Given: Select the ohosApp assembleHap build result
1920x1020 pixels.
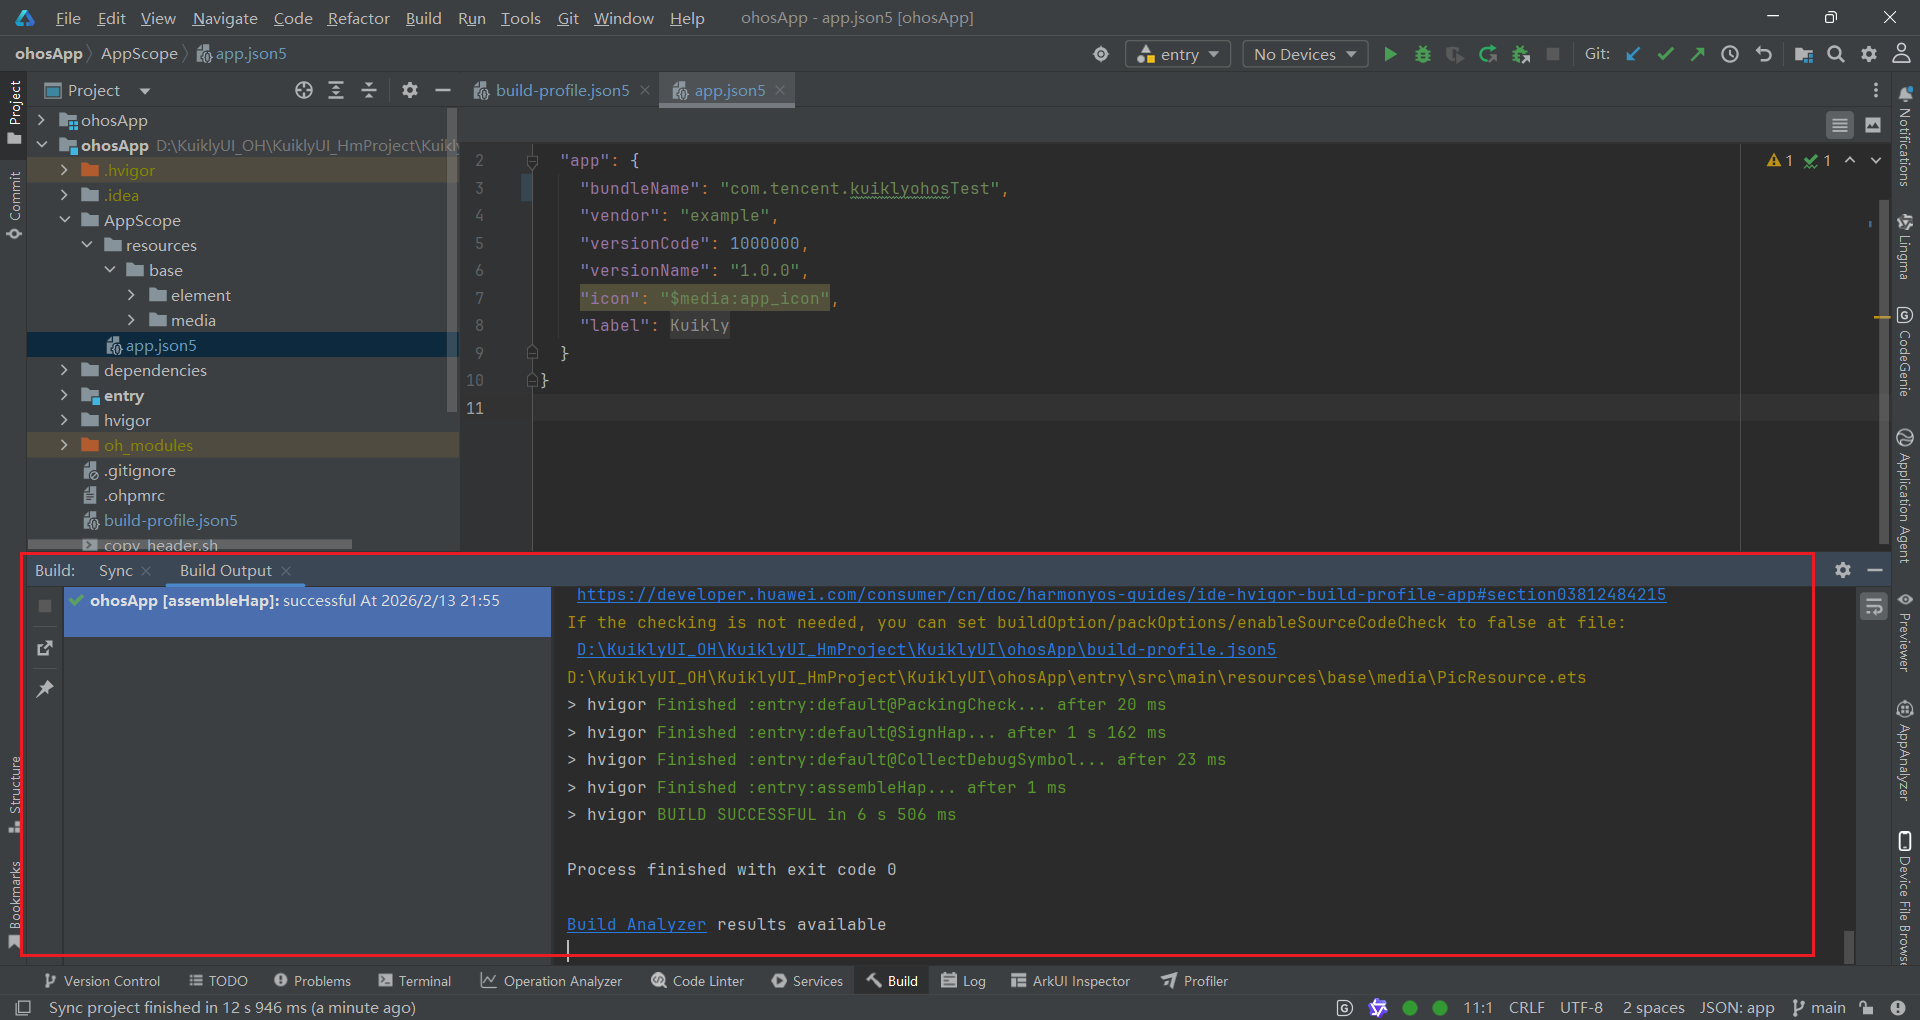Looking at the screenshot, I should (x=308, y=611).
